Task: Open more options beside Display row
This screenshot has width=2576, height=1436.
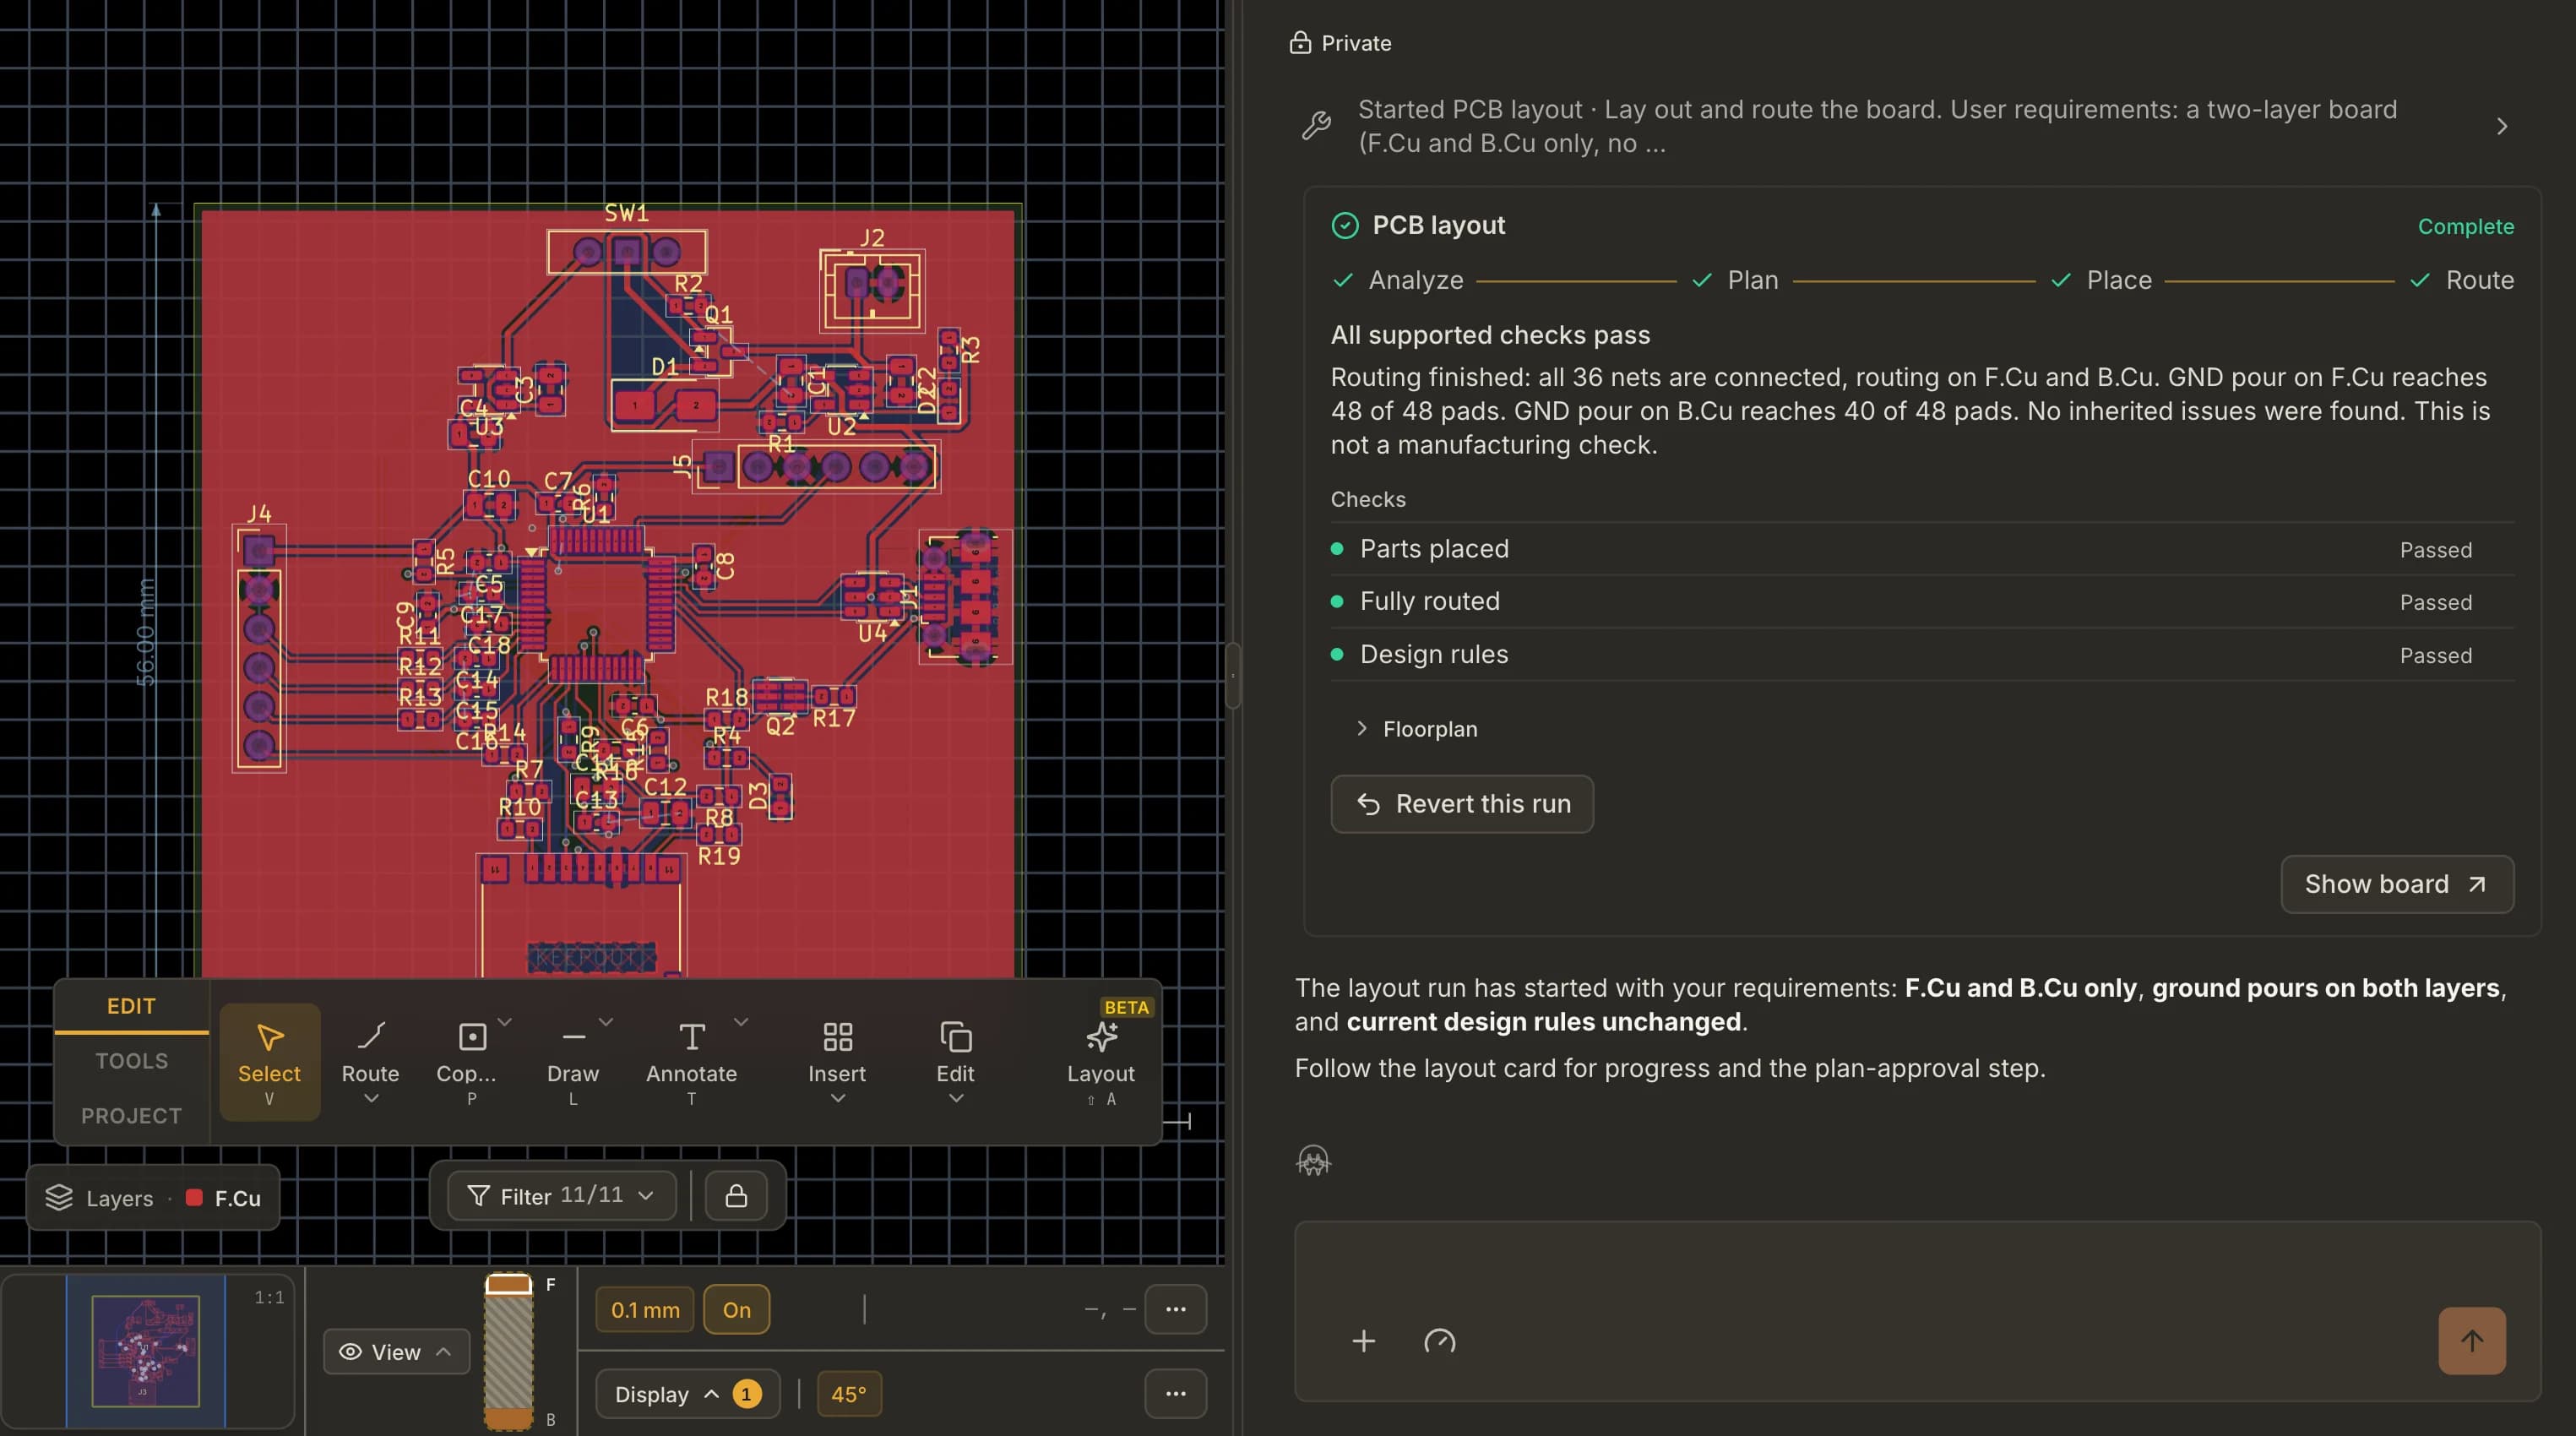Action: (x=1175, y=1394)
